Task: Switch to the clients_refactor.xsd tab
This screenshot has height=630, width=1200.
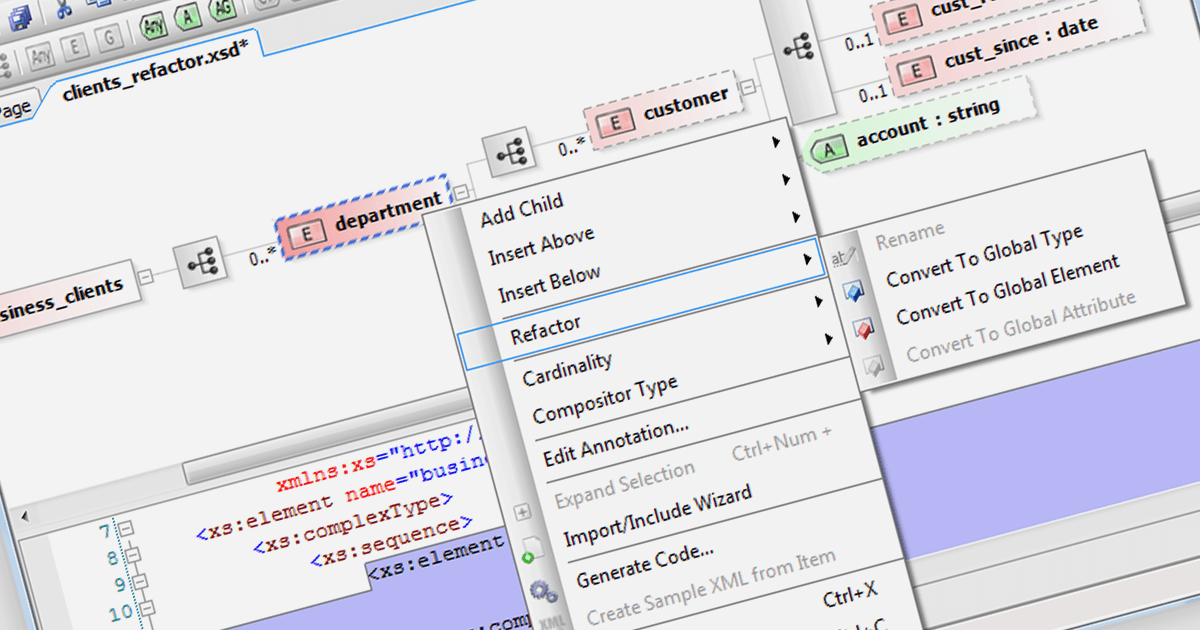Action: [x=150, y=82]
